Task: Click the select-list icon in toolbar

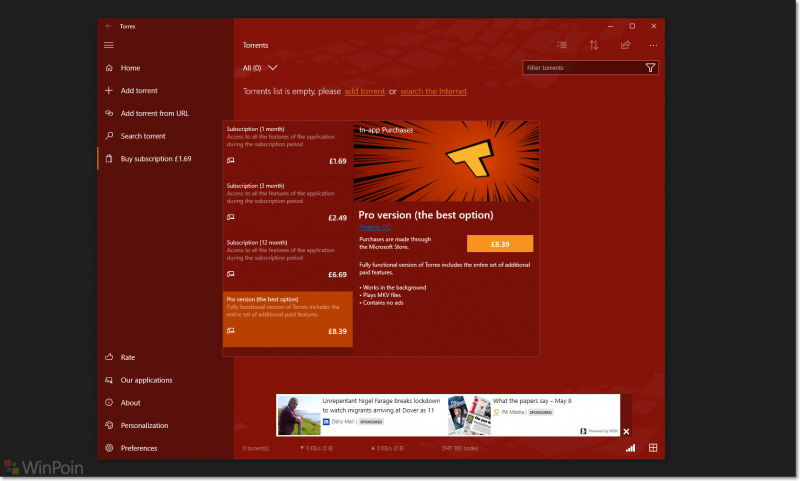Action: (562, 45)
